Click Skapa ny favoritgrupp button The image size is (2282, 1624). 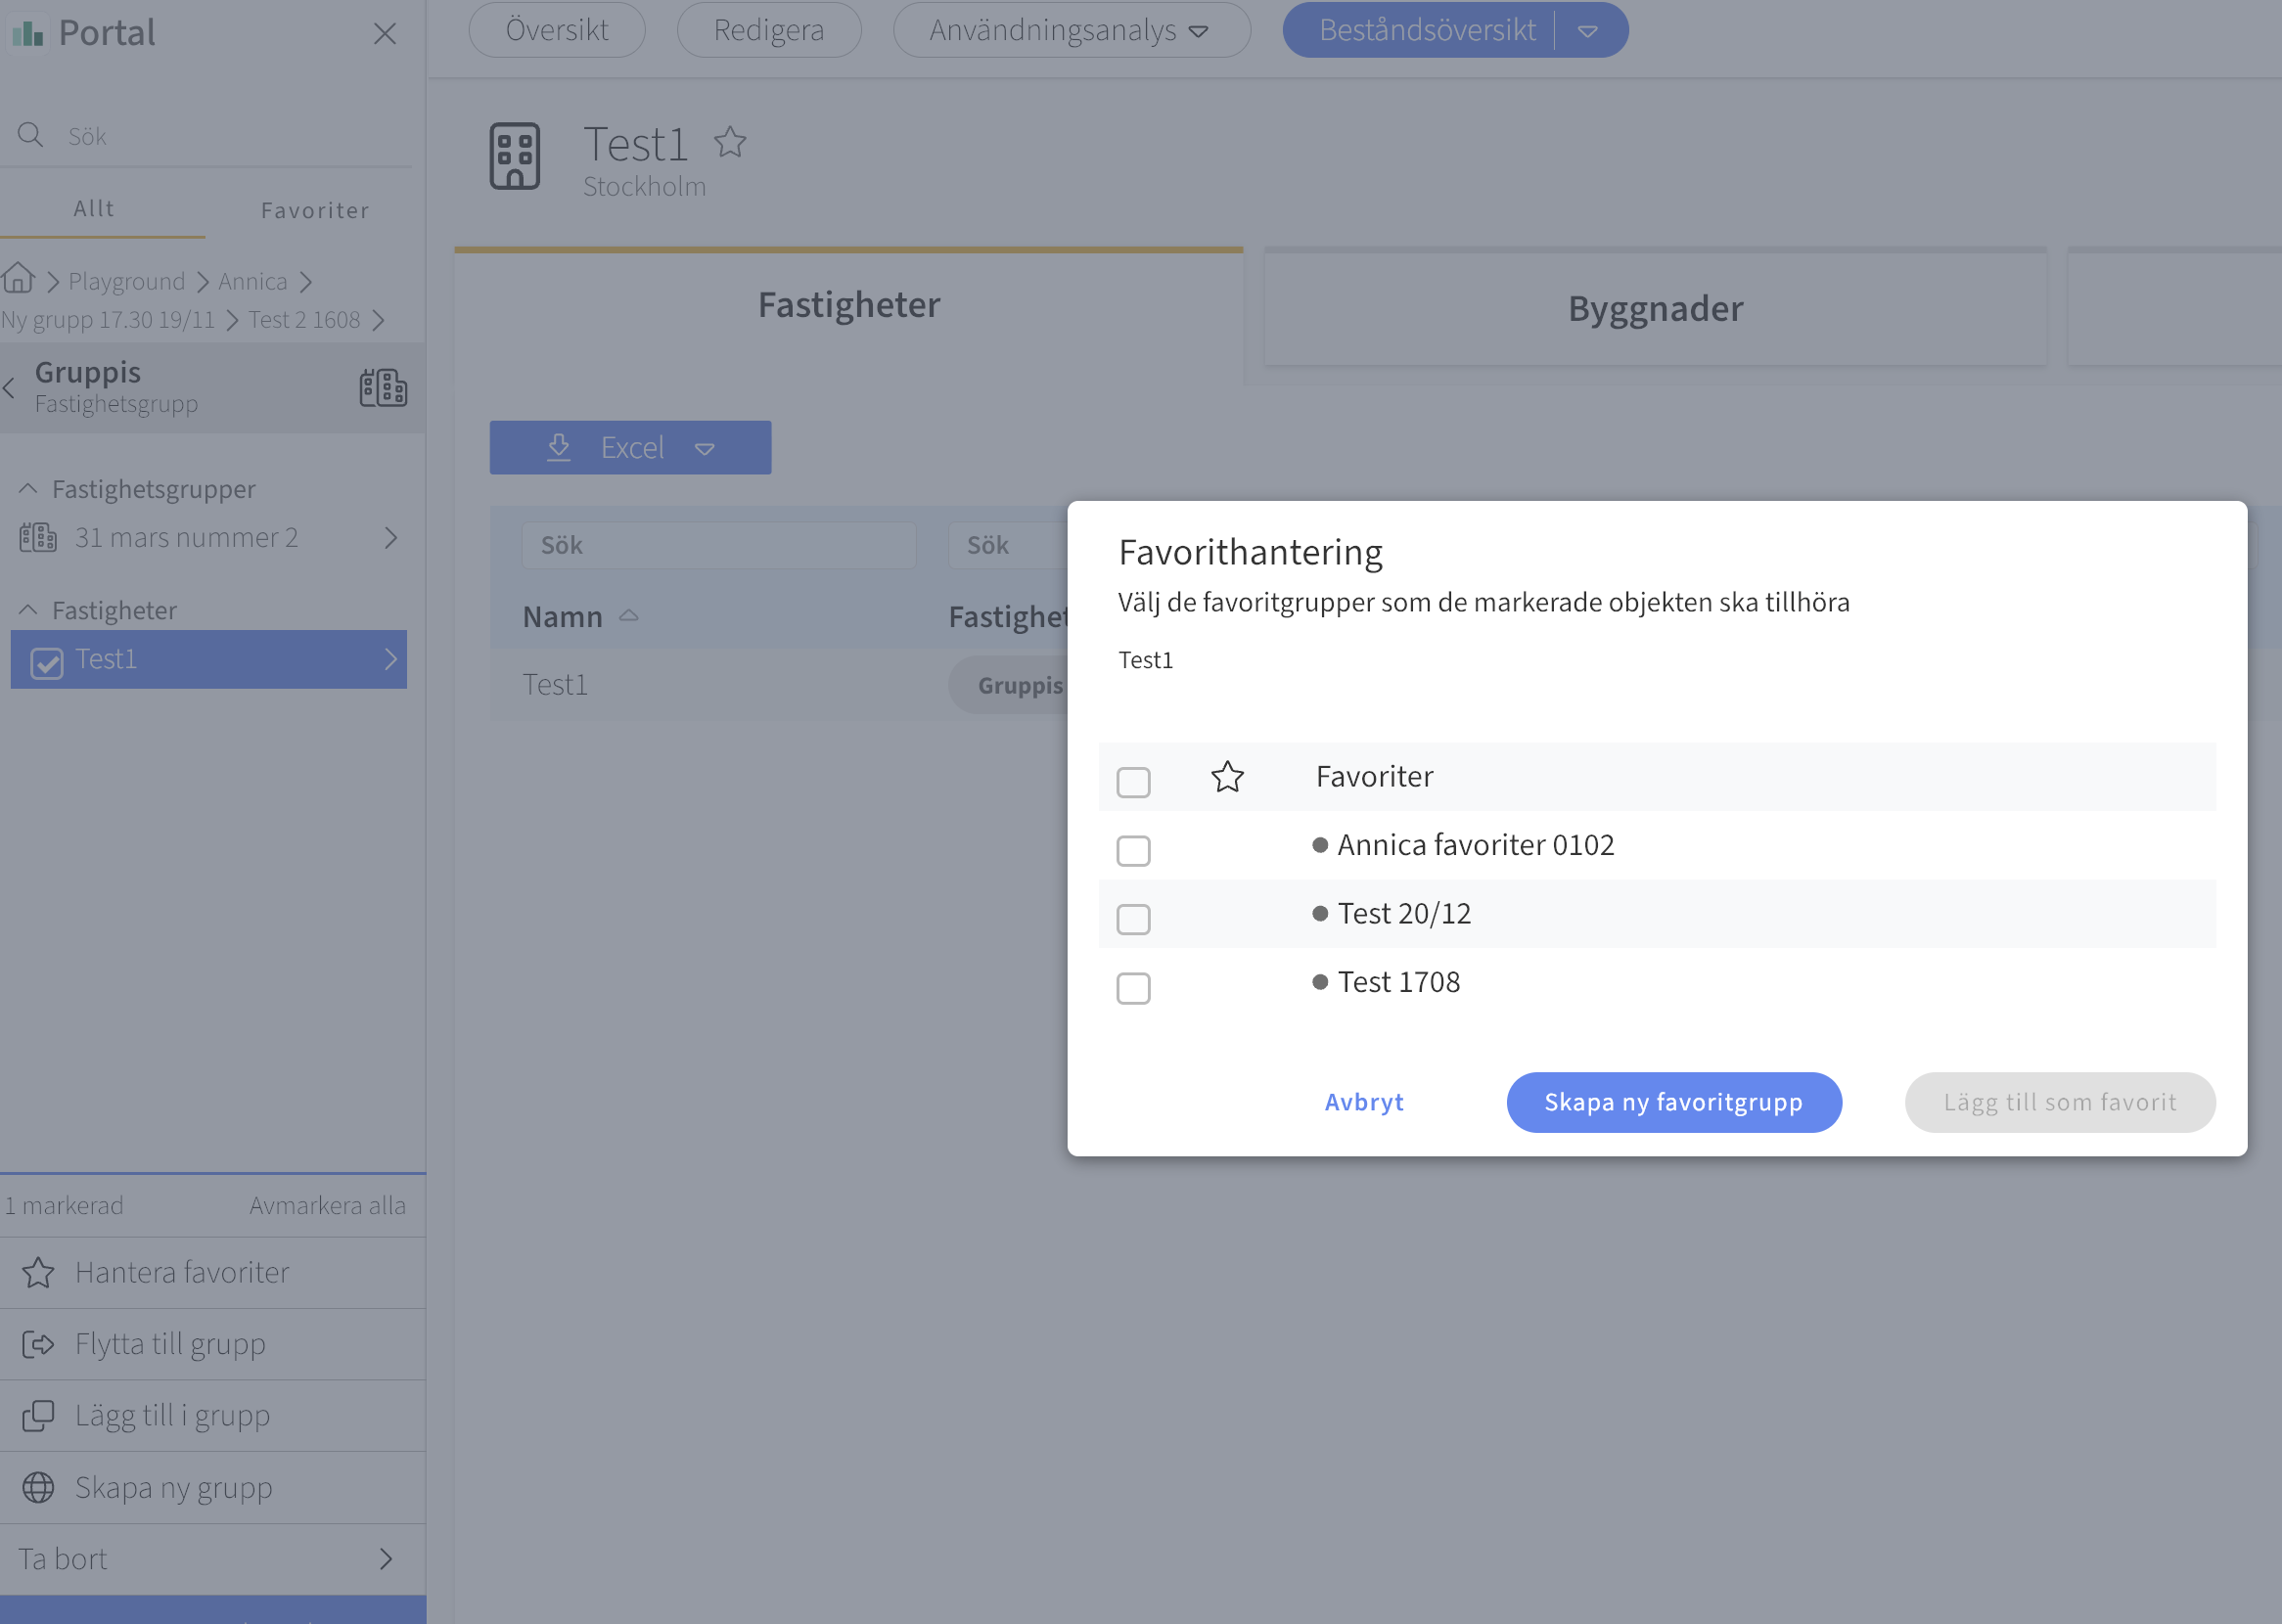[1673, 1102]
